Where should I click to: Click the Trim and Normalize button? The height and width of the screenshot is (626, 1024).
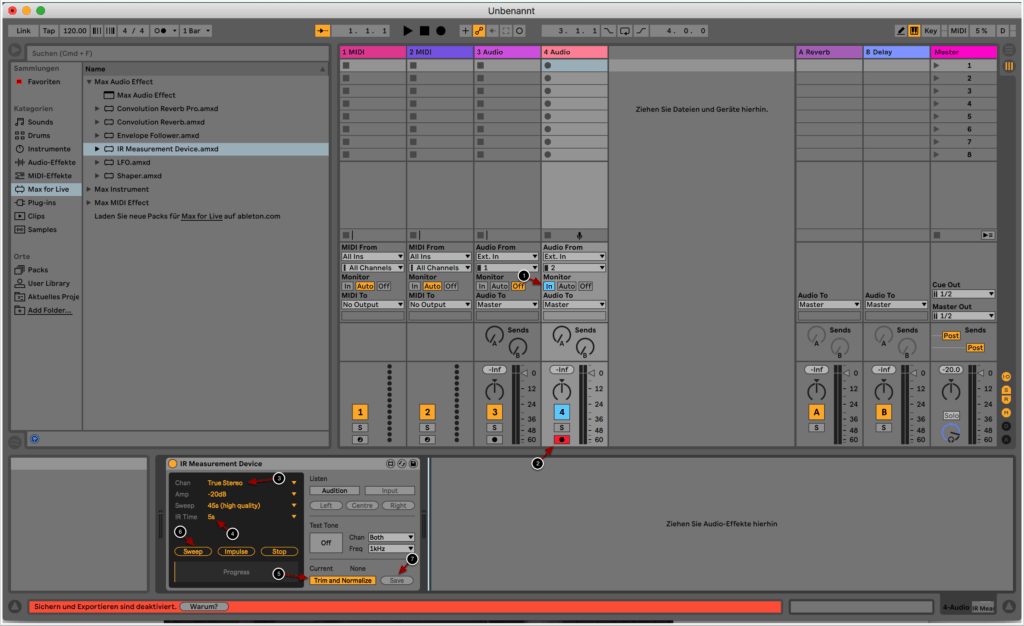tap(342, 580)
